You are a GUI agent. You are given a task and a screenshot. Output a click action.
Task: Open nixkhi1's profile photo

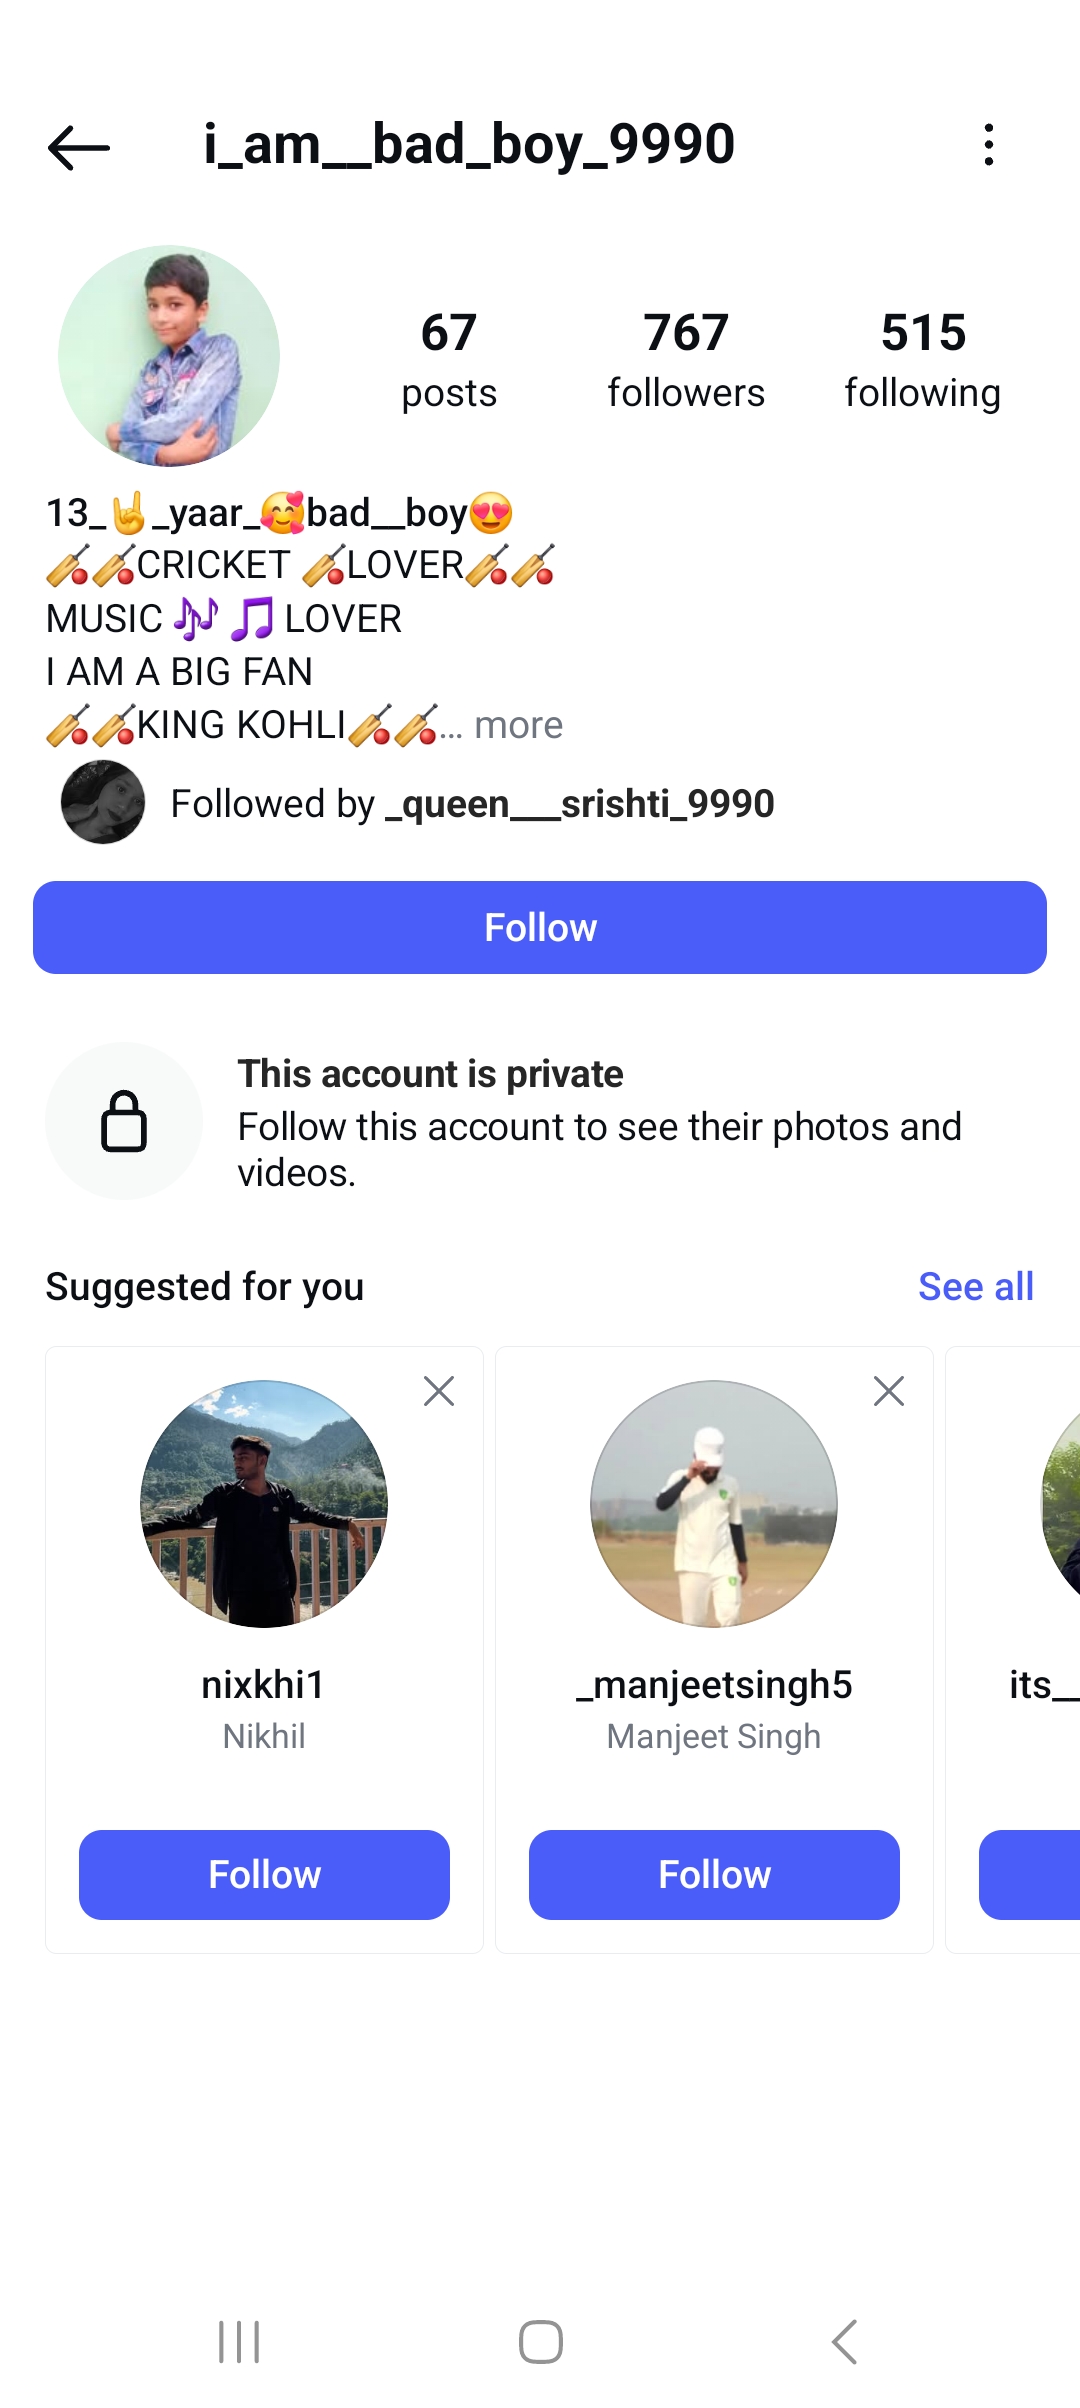(264, 1504)
